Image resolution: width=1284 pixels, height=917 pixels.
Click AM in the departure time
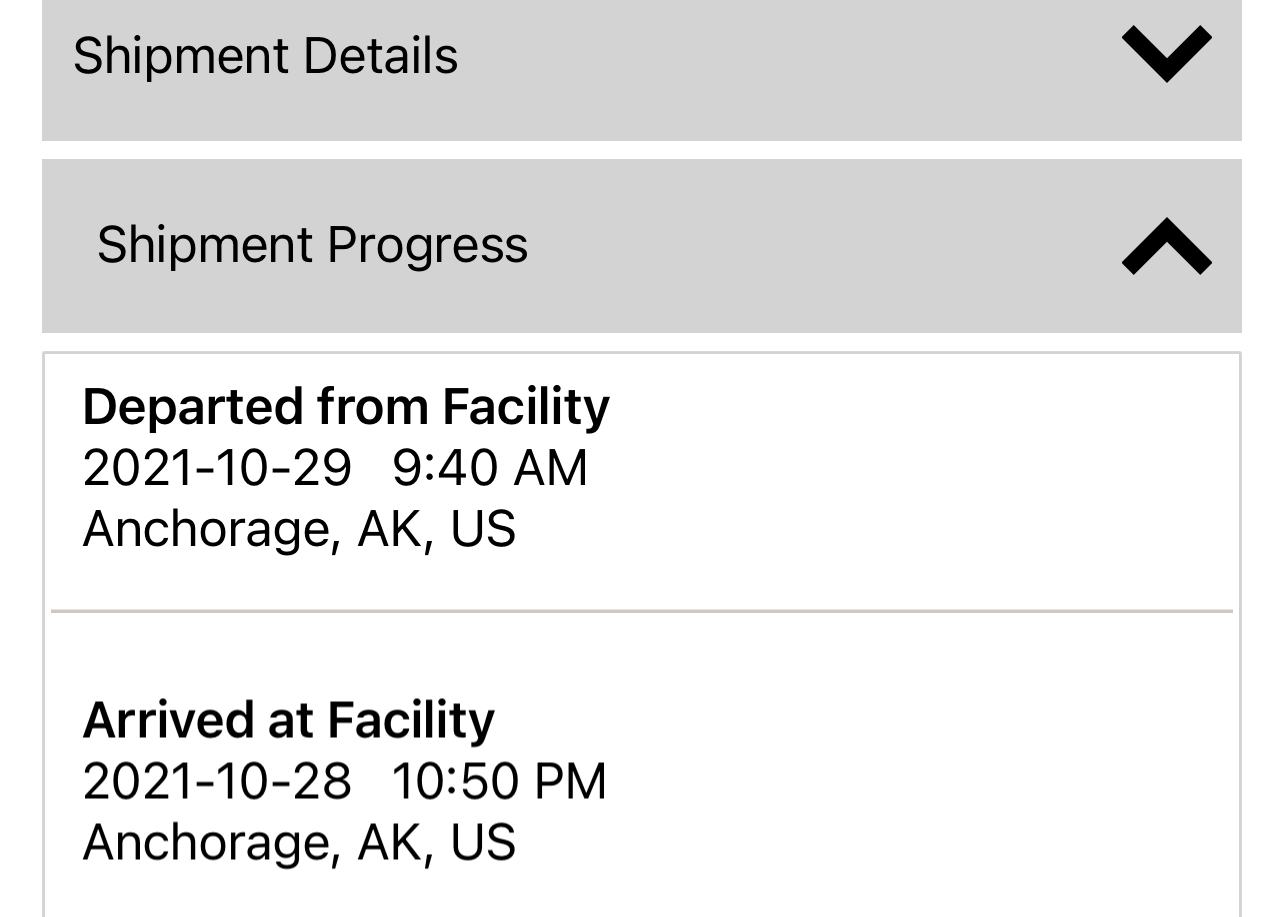[550, 468]
